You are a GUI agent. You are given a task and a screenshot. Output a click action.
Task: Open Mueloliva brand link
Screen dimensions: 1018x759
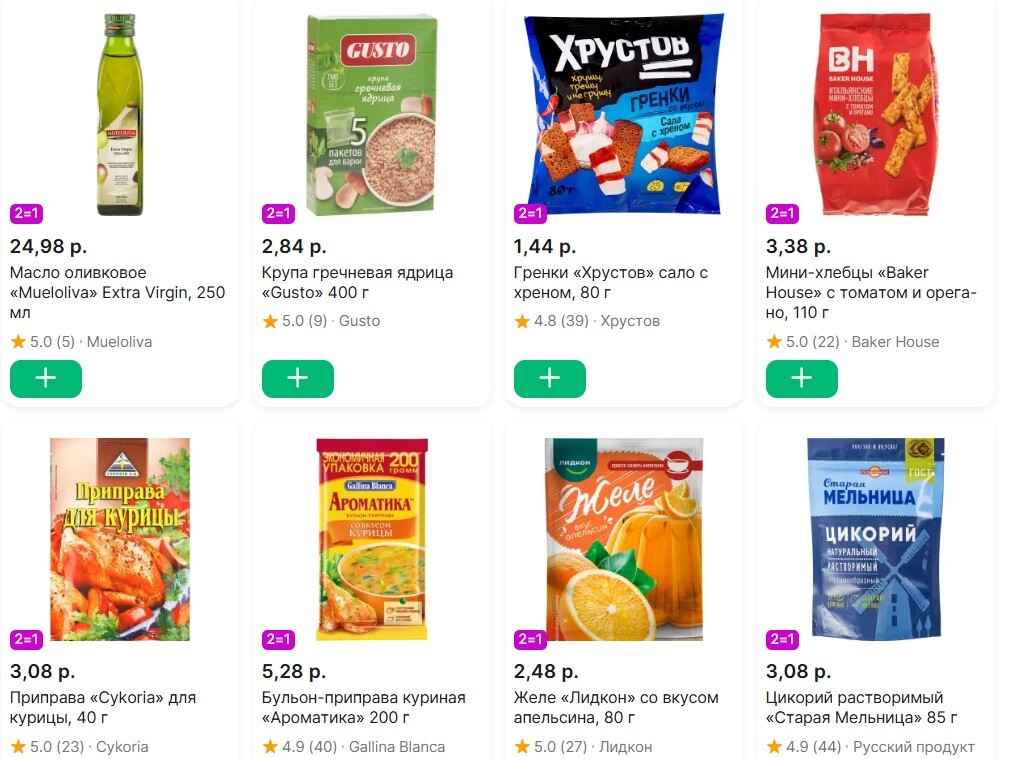[119, 342]
